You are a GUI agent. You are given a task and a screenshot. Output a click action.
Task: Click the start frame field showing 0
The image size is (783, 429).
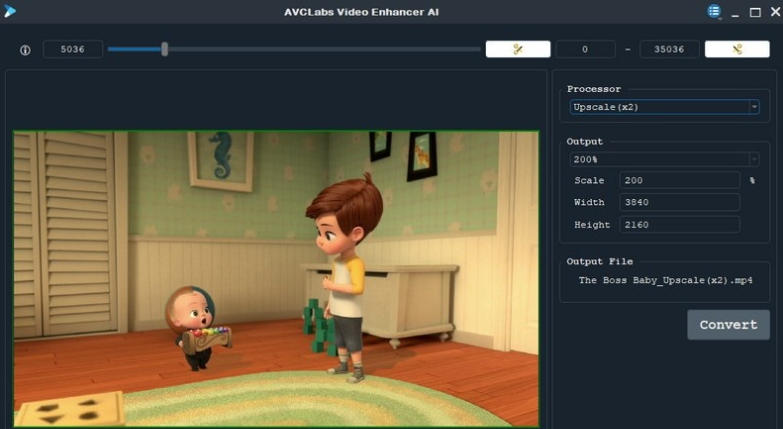click(x=585, y=49)
